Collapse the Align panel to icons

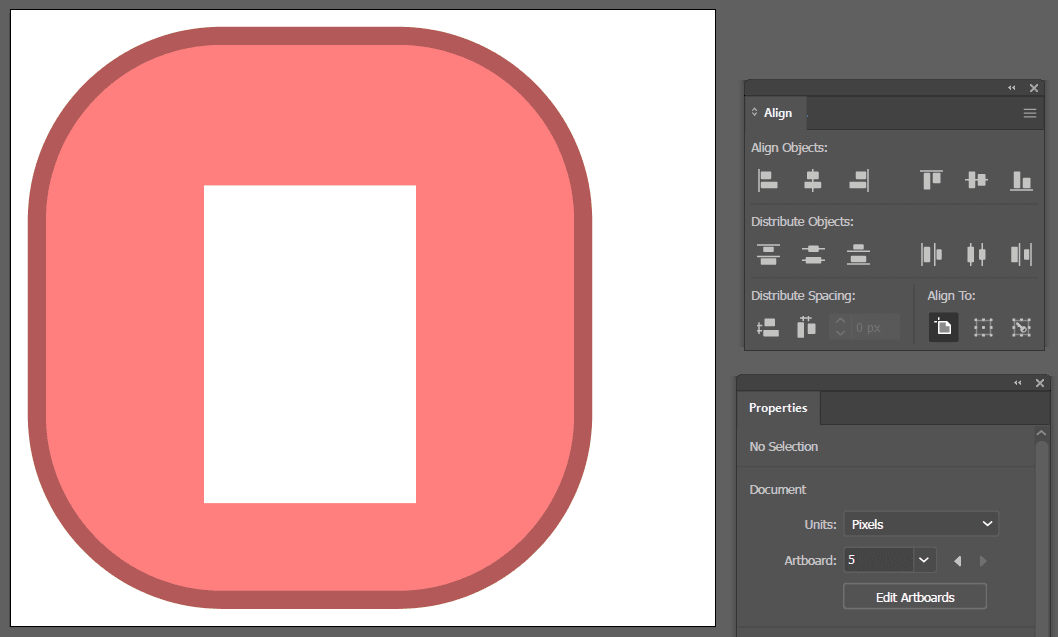(1011, 88)
